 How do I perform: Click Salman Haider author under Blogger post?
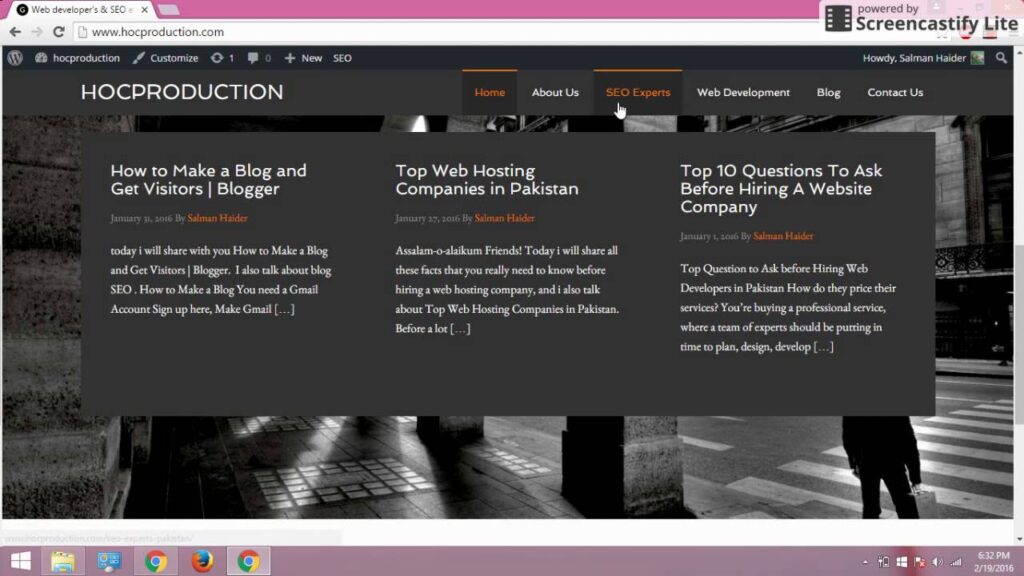pyautogui.click(x=217, y=218)
